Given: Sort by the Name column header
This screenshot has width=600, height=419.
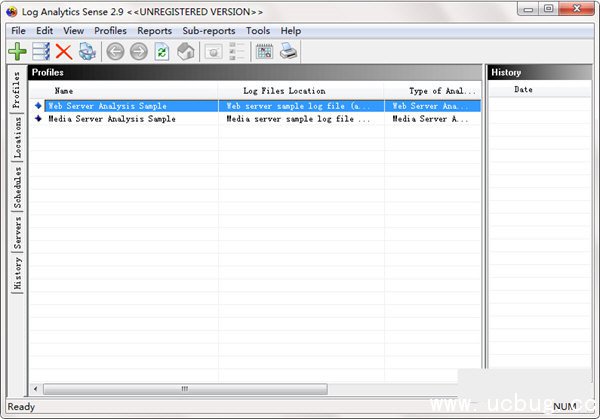Looking at the screenshot, I should pos(124,91).
